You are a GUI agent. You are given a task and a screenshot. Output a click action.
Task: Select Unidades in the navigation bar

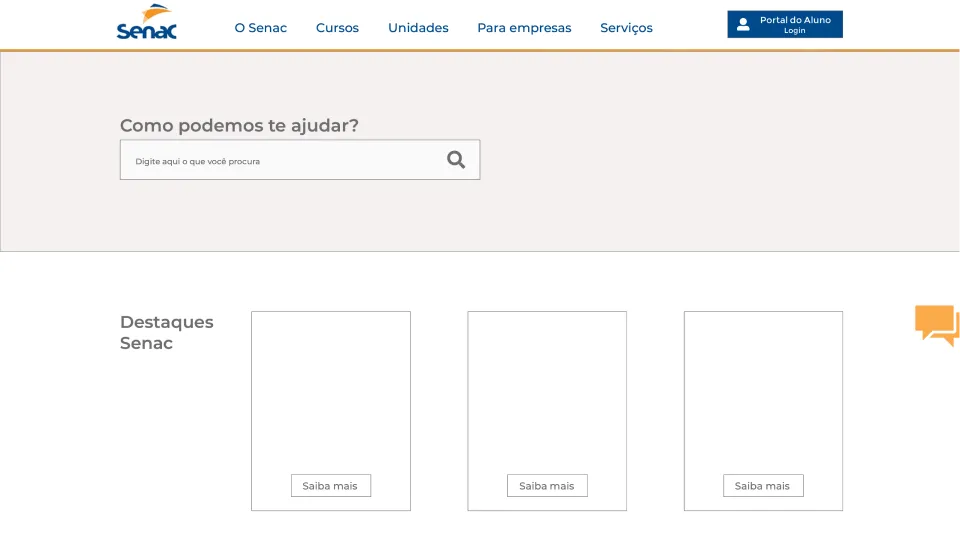[x=418, y=28]
